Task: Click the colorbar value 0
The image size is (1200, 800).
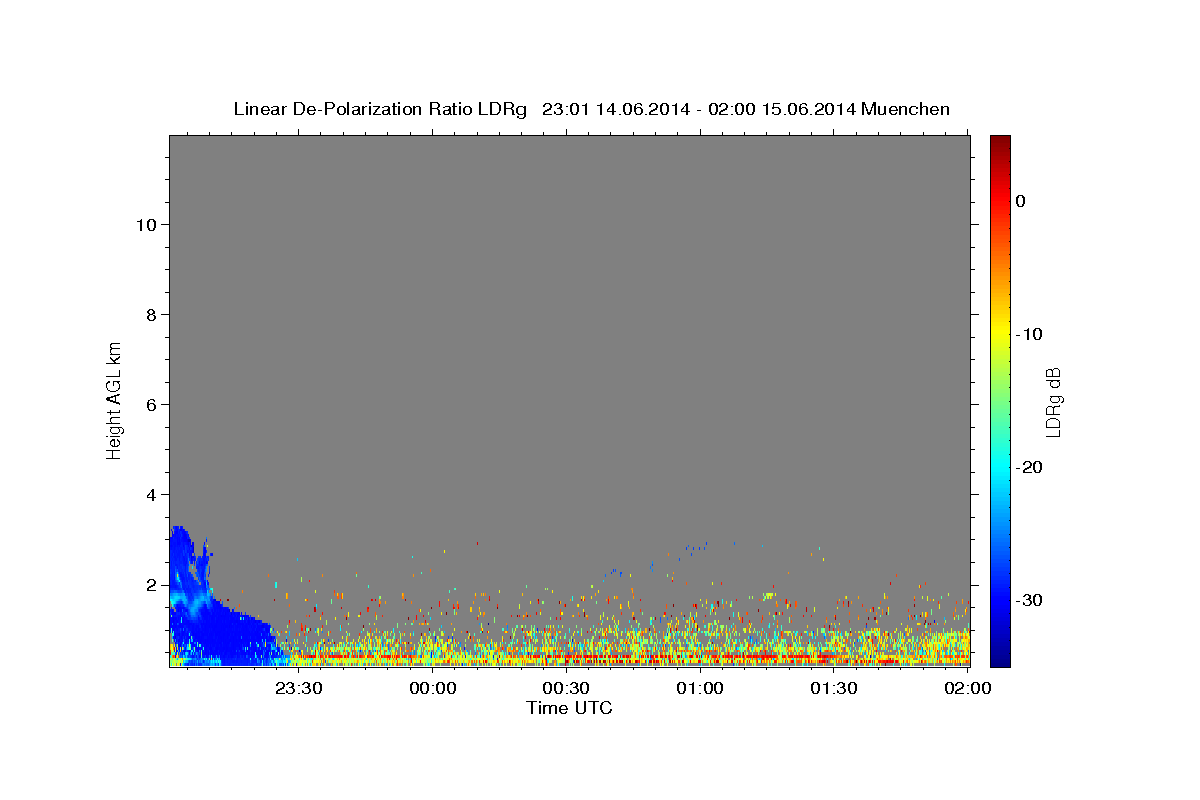Action: coord(1020,201)
